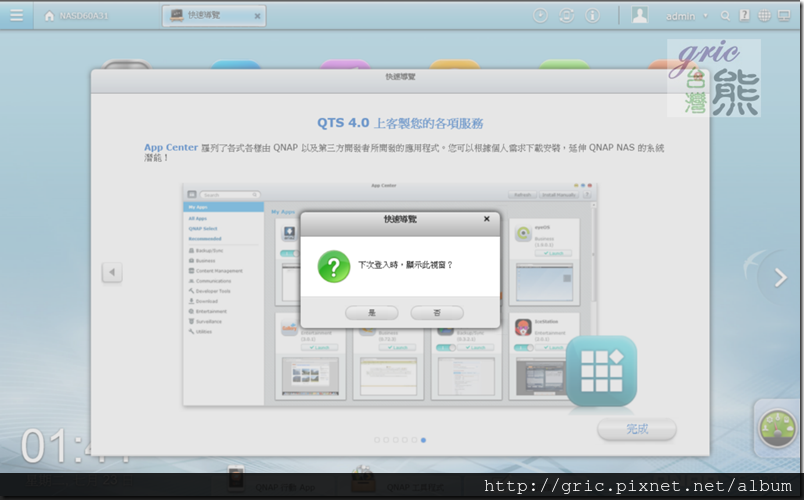The height and width of the screenshot is (500, 804).
Task: Click 是 in the dialog
Action: 372,312
